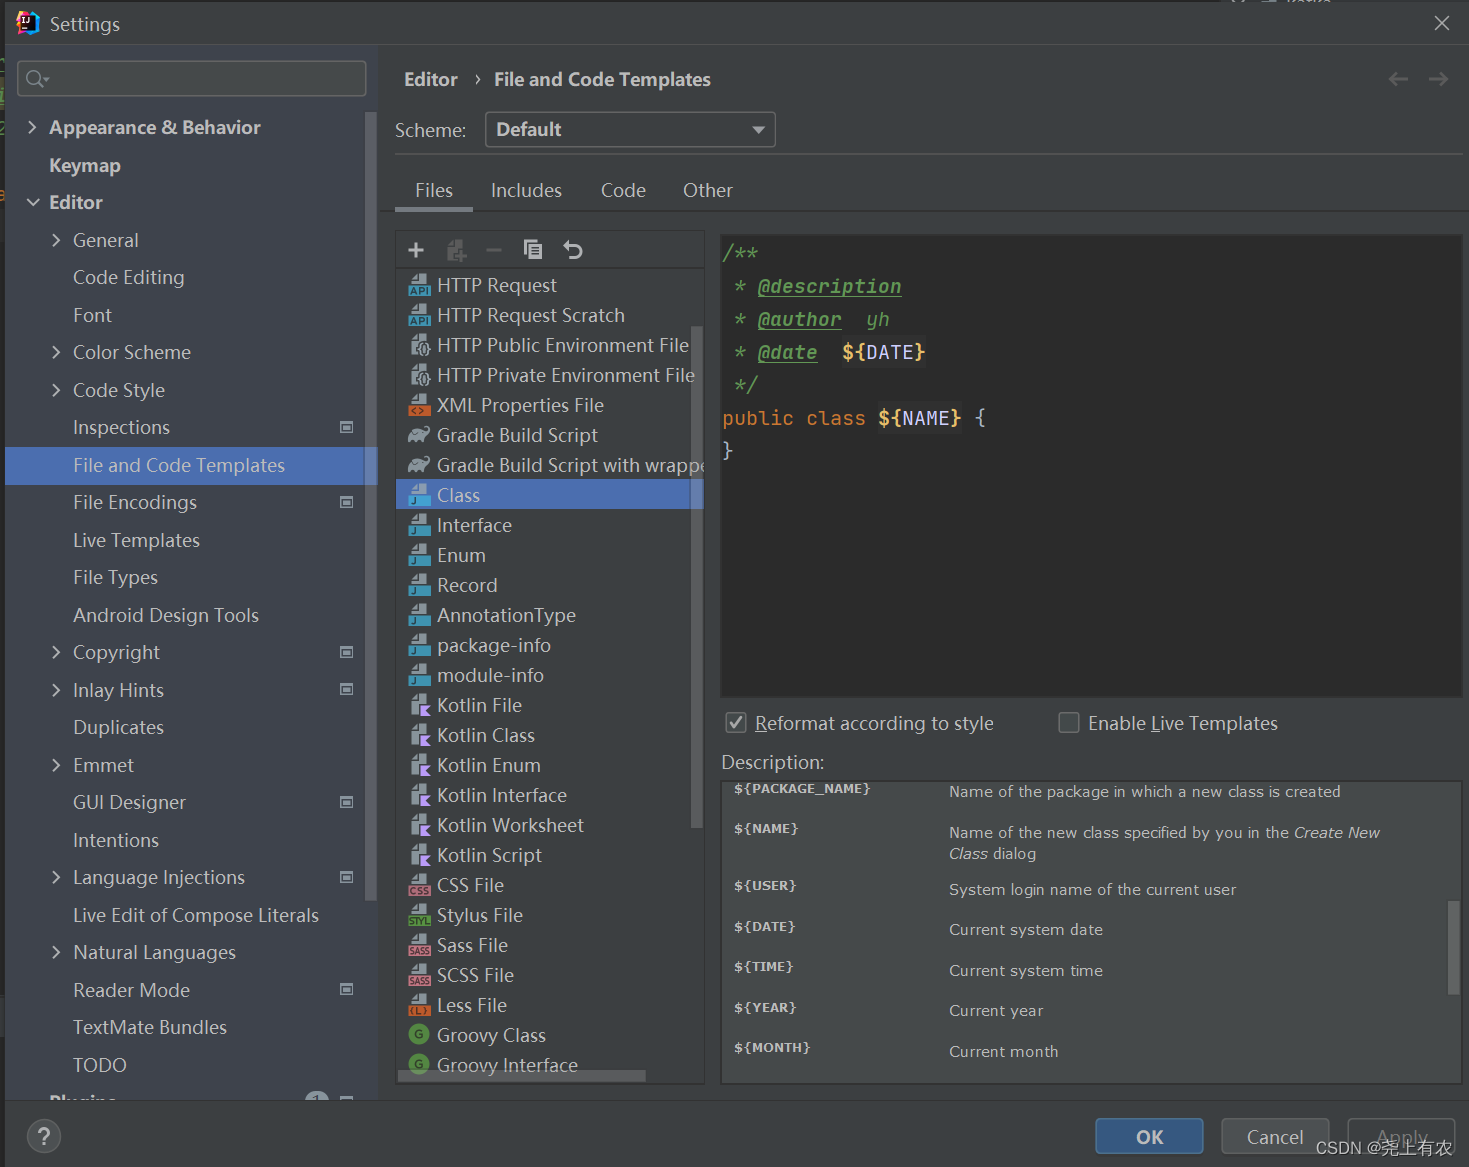Switch to the Other tab
Viewport: 1469px width, 1167px height.
click(x=708, y=190)
